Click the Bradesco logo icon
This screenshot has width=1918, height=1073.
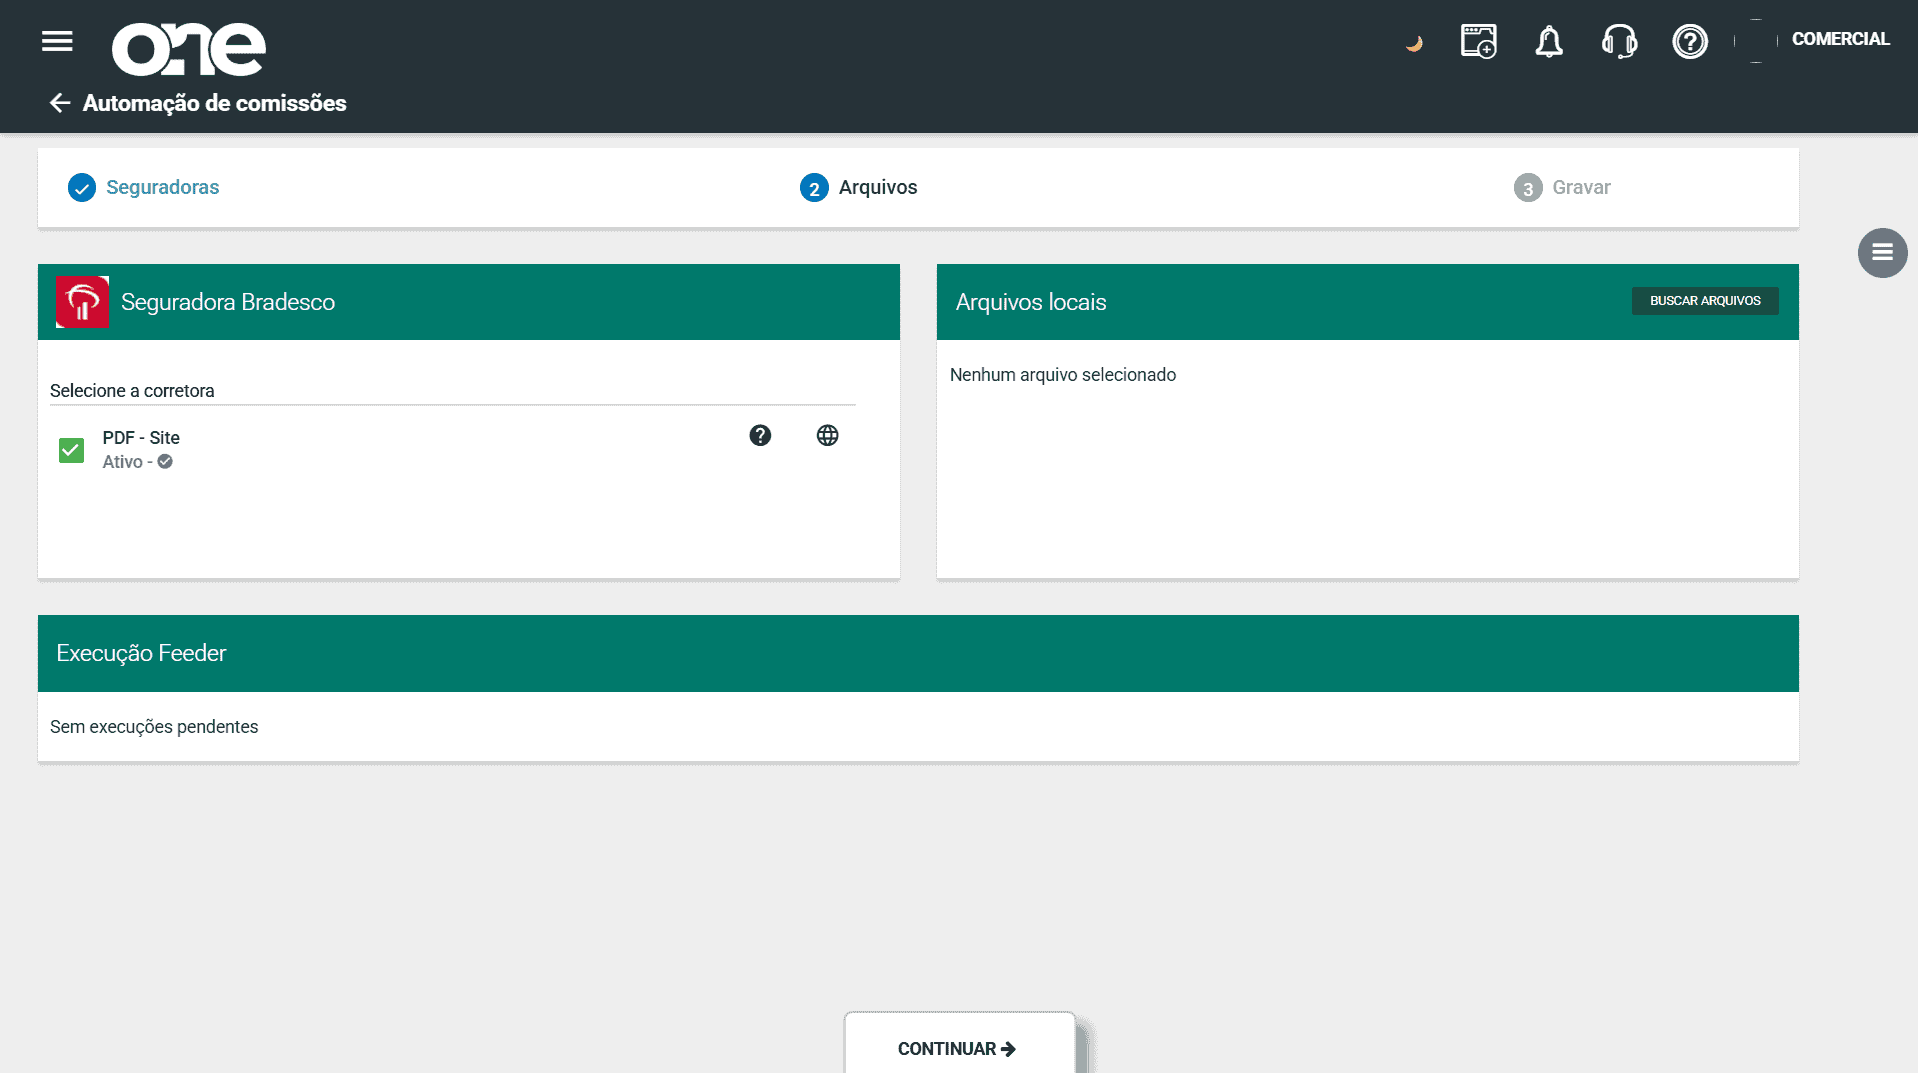(x=83, y=302)
